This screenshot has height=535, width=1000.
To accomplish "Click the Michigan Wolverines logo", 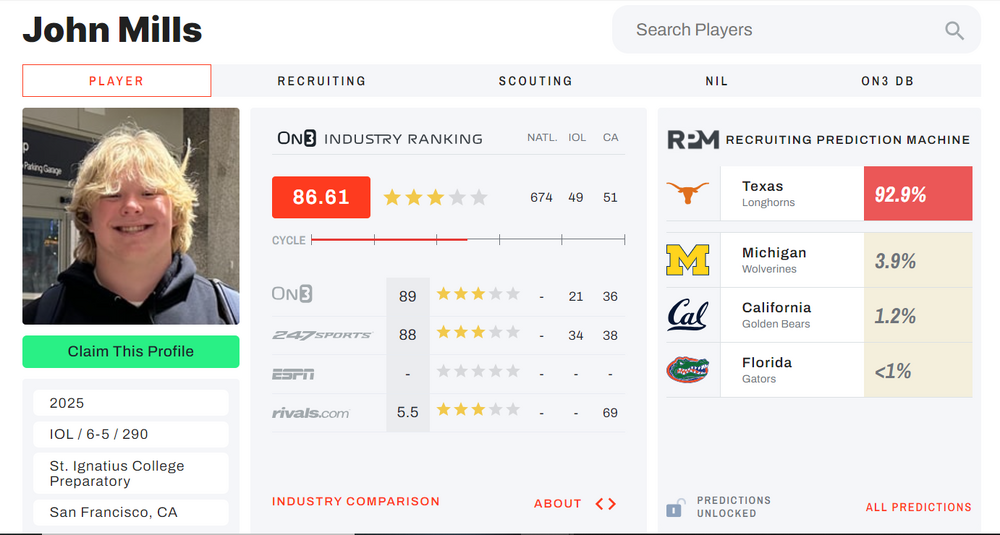I will click(x=688, y=261).
